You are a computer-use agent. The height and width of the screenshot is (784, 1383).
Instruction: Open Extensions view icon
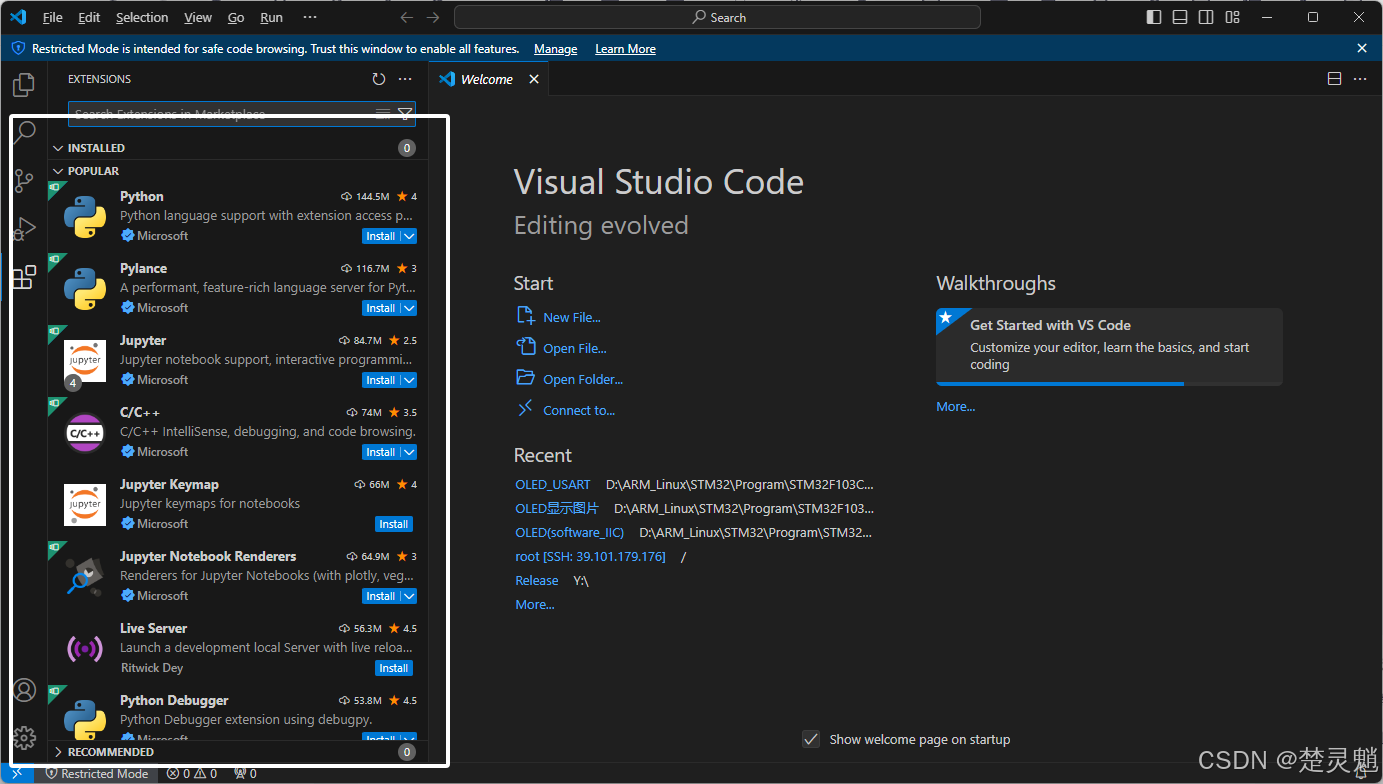point(24,277)
